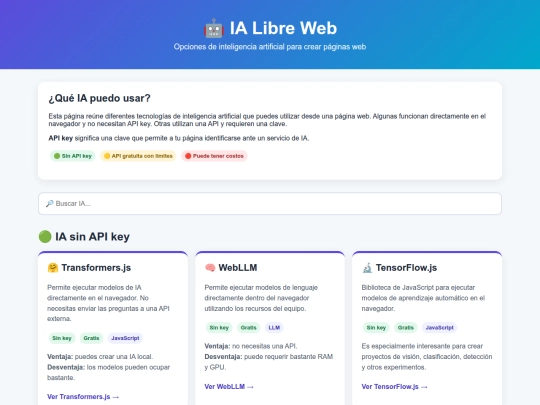Click the bold API key definition text
Image resolution: width=540 pixels, height=405 pixels.
pos(61,138)
